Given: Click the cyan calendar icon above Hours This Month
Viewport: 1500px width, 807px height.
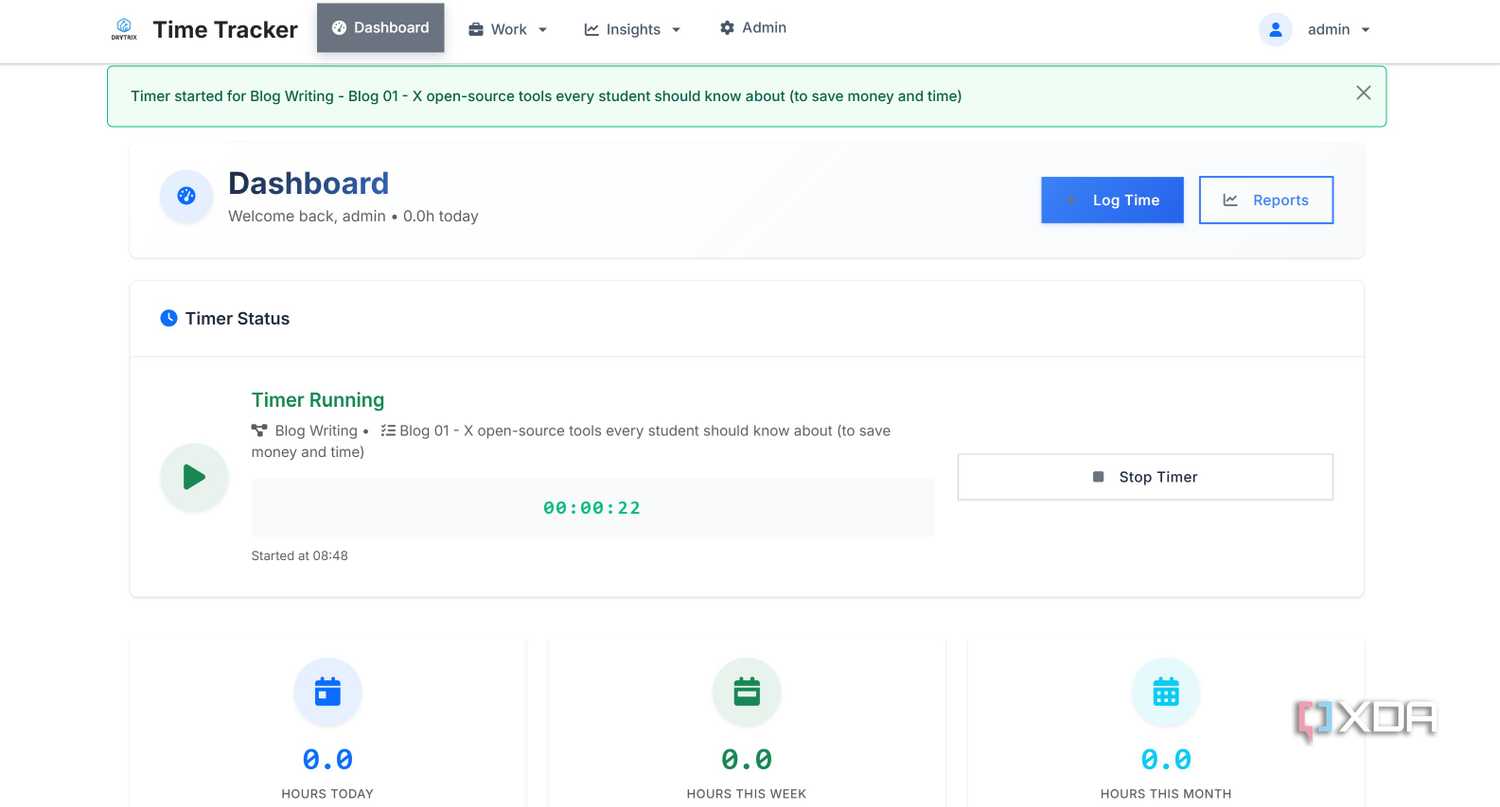Looking at the screenshot, I should [x=1166, y=692].
